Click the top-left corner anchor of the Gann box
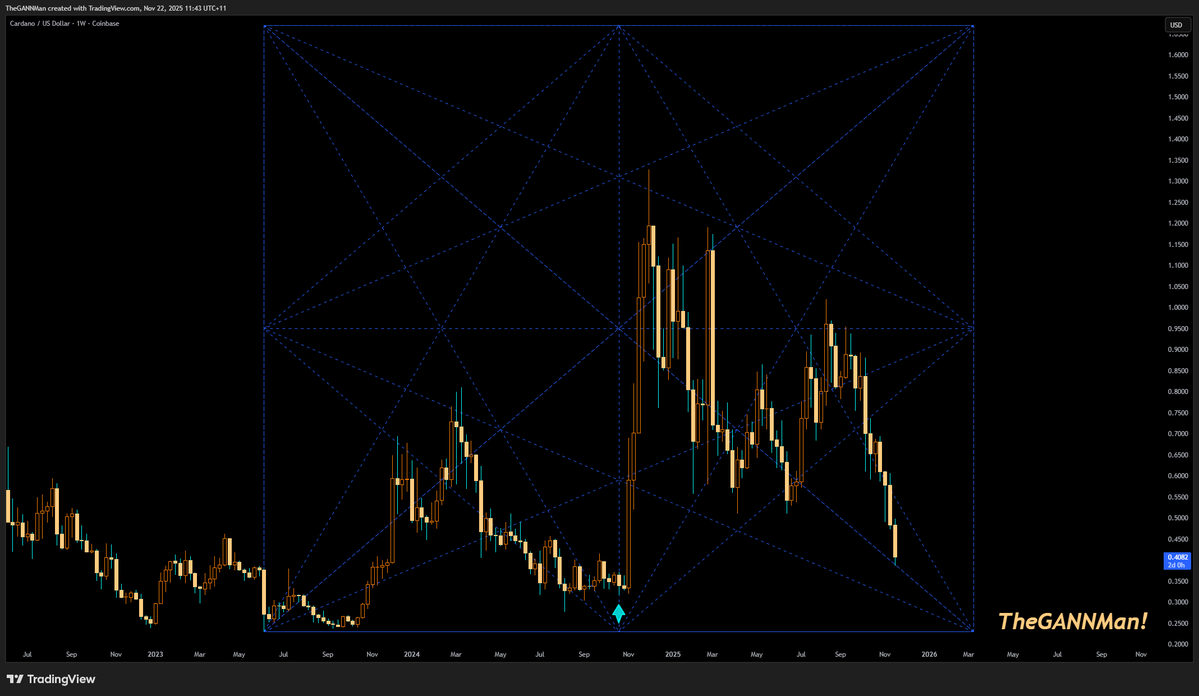Viewport: 1199px width, 696px height. pyautogui.click(x=264, y=27)
